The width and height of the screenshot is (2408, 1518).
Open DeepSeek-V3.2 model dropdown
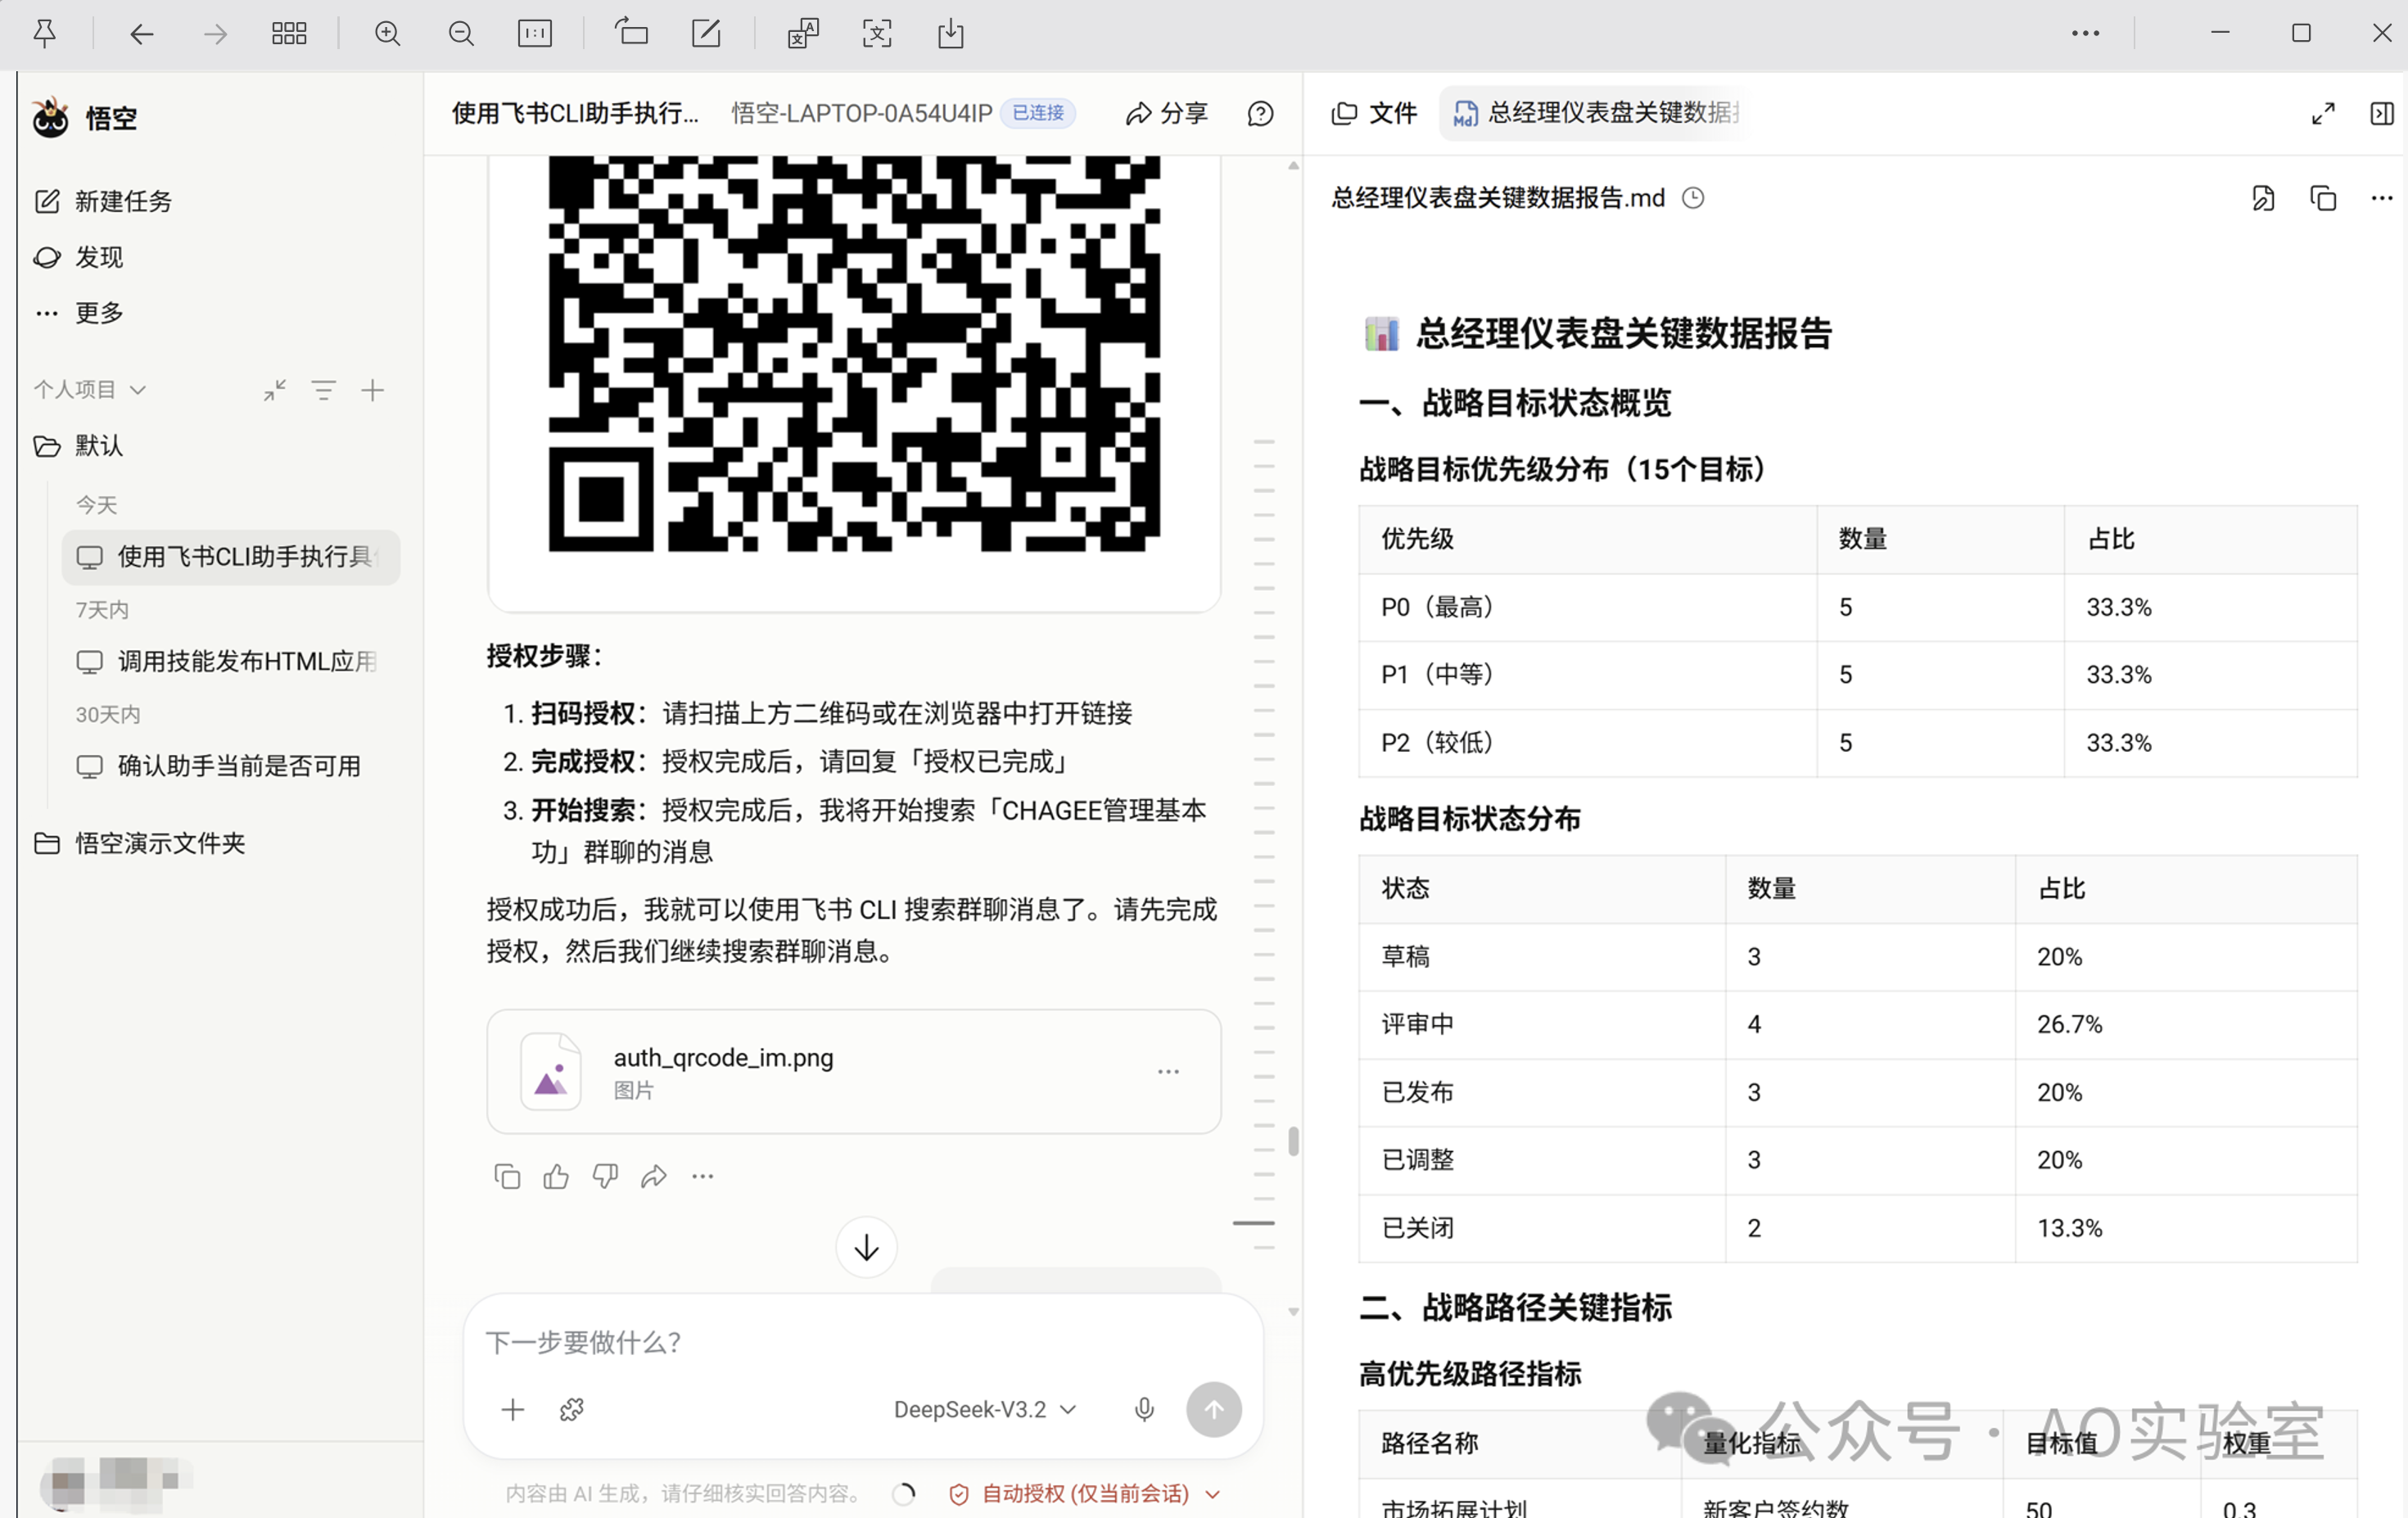click(x=985, y=1409)
